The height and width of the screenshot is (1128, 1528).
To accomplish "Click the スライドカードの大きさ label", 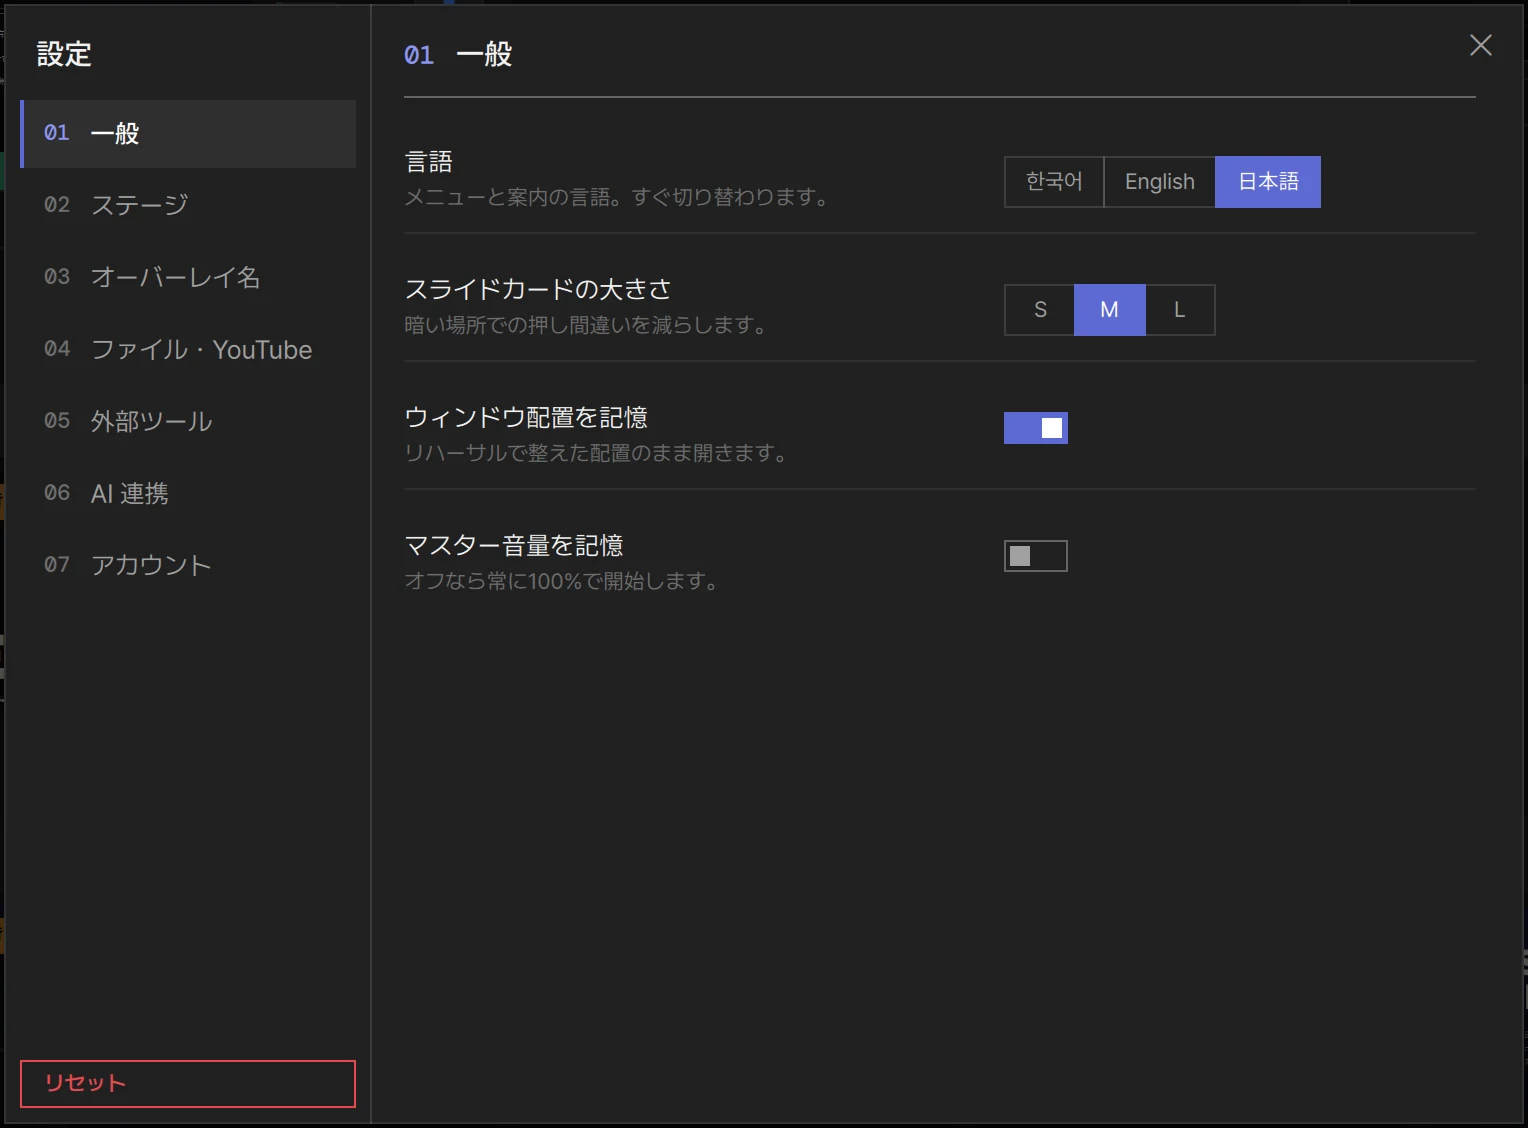I will 538,290.
